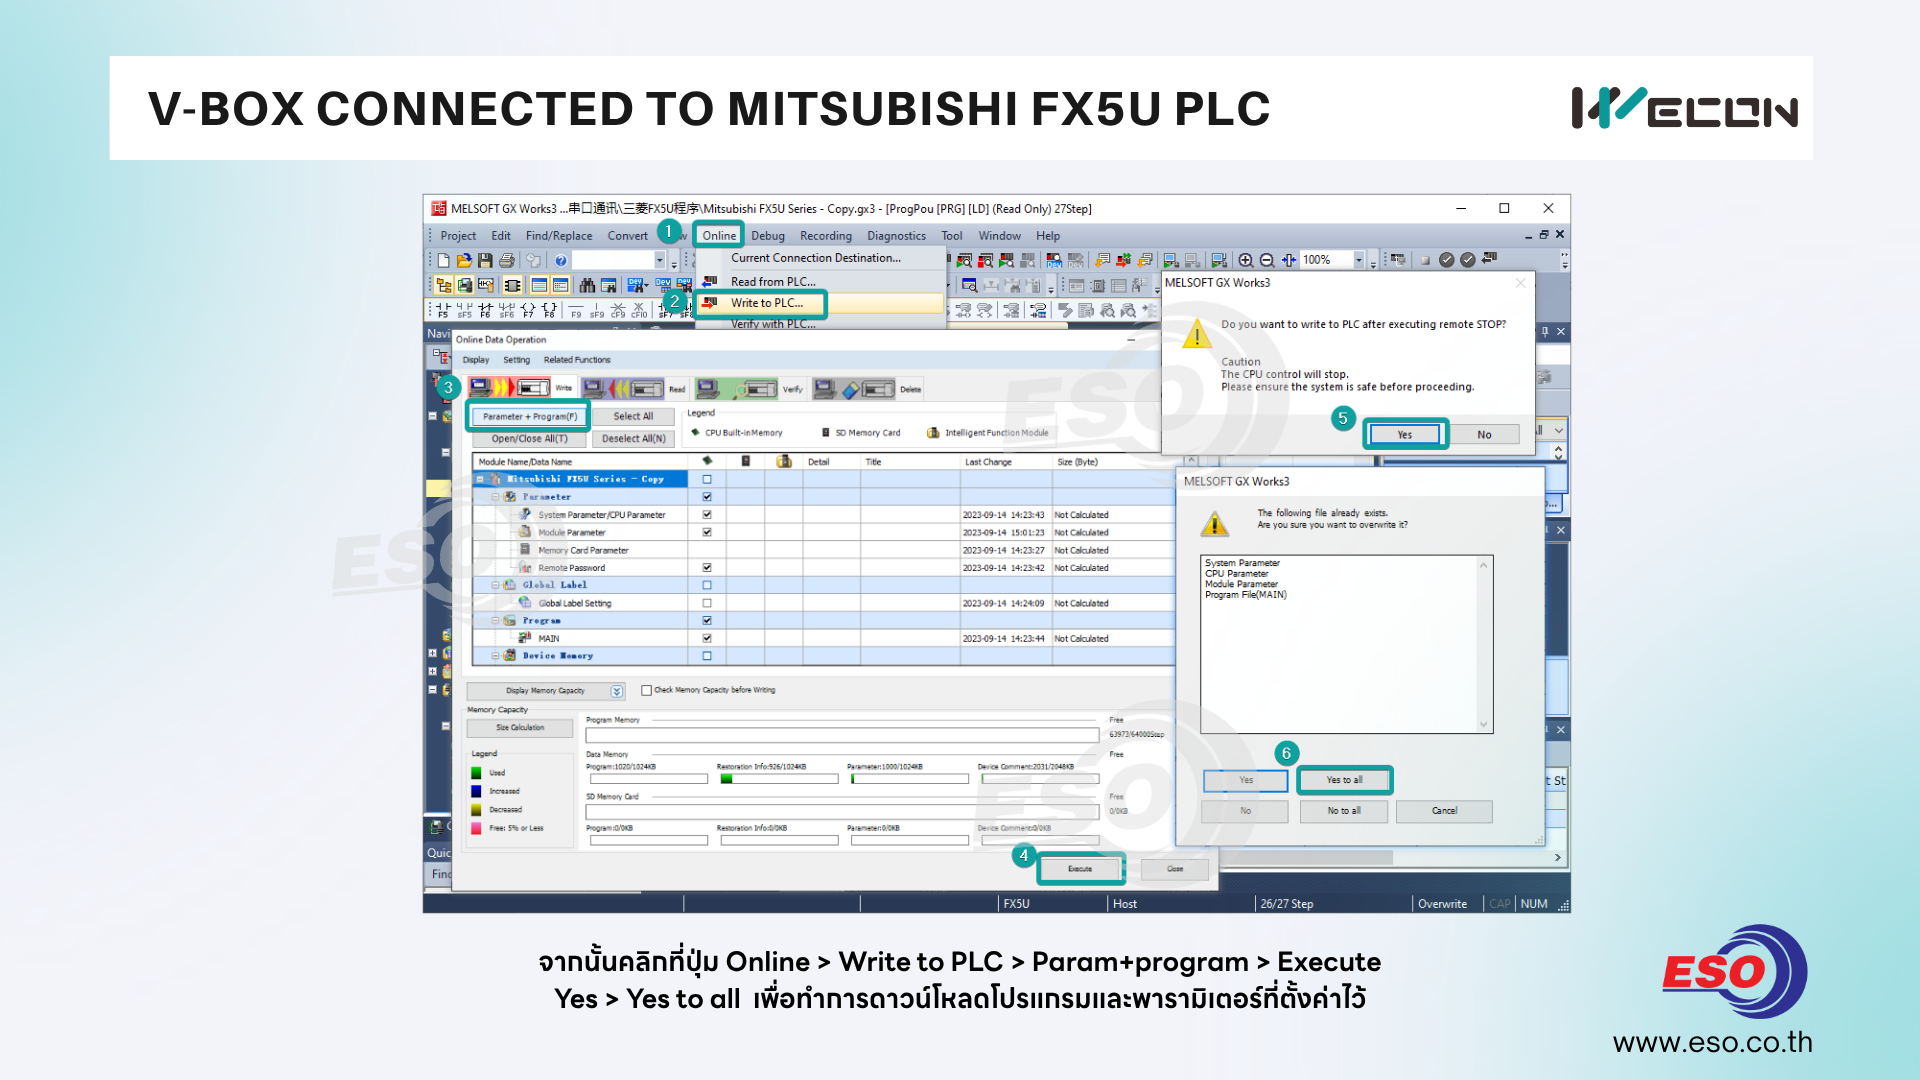The width and height of the screenshot is (1920, 1080).
Task: Collapse the Device Memory tree node
Action: point(495,656)
